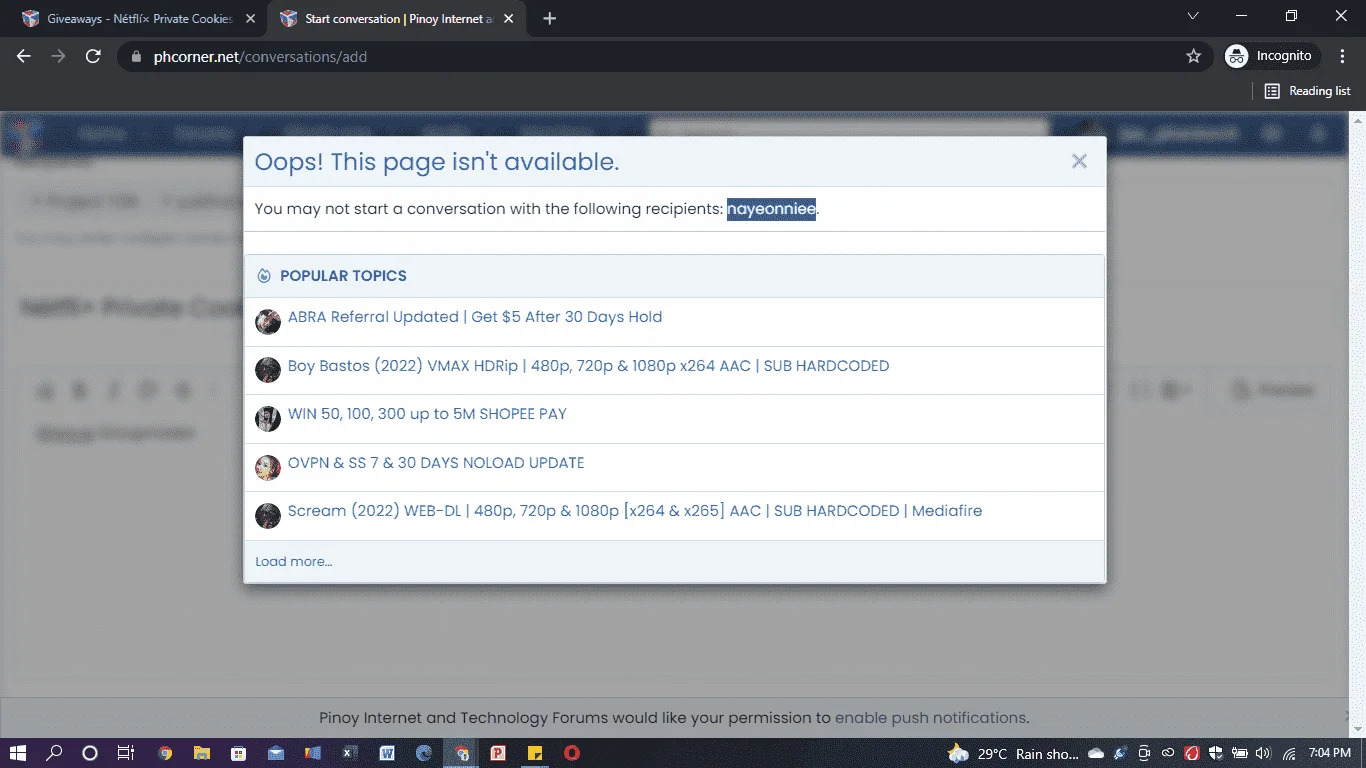The width and height of the screenshot is (1366, 768).
Task: Click avatar beside Scream (2022) topic
Action: pos(268,515)
